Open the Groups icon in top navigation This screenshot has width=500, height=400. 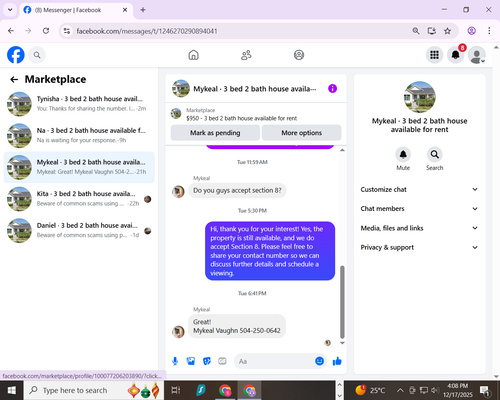click(299, 55)
